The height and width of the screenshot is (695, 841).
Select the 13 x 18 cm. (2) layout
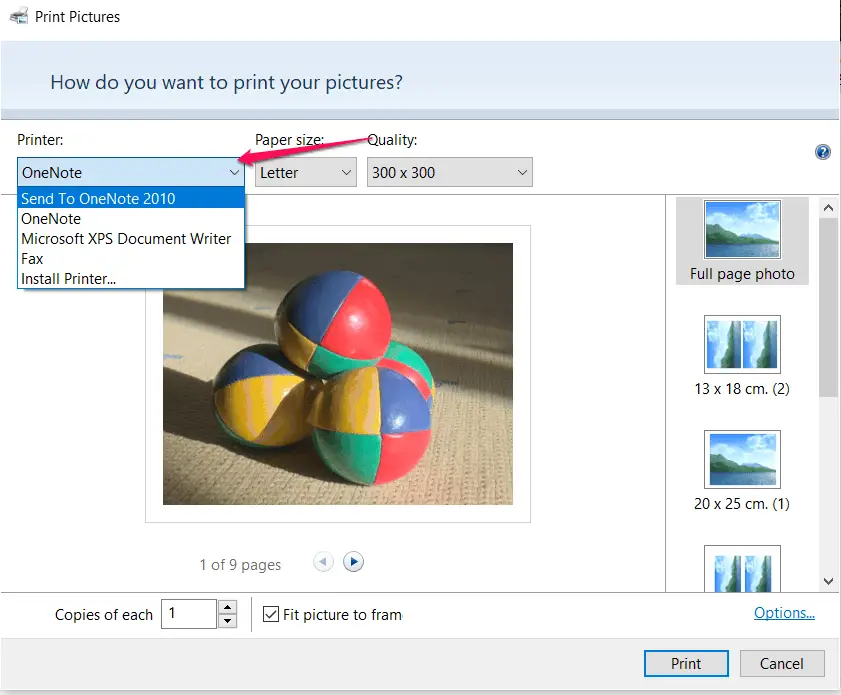(x=742, y=356)
